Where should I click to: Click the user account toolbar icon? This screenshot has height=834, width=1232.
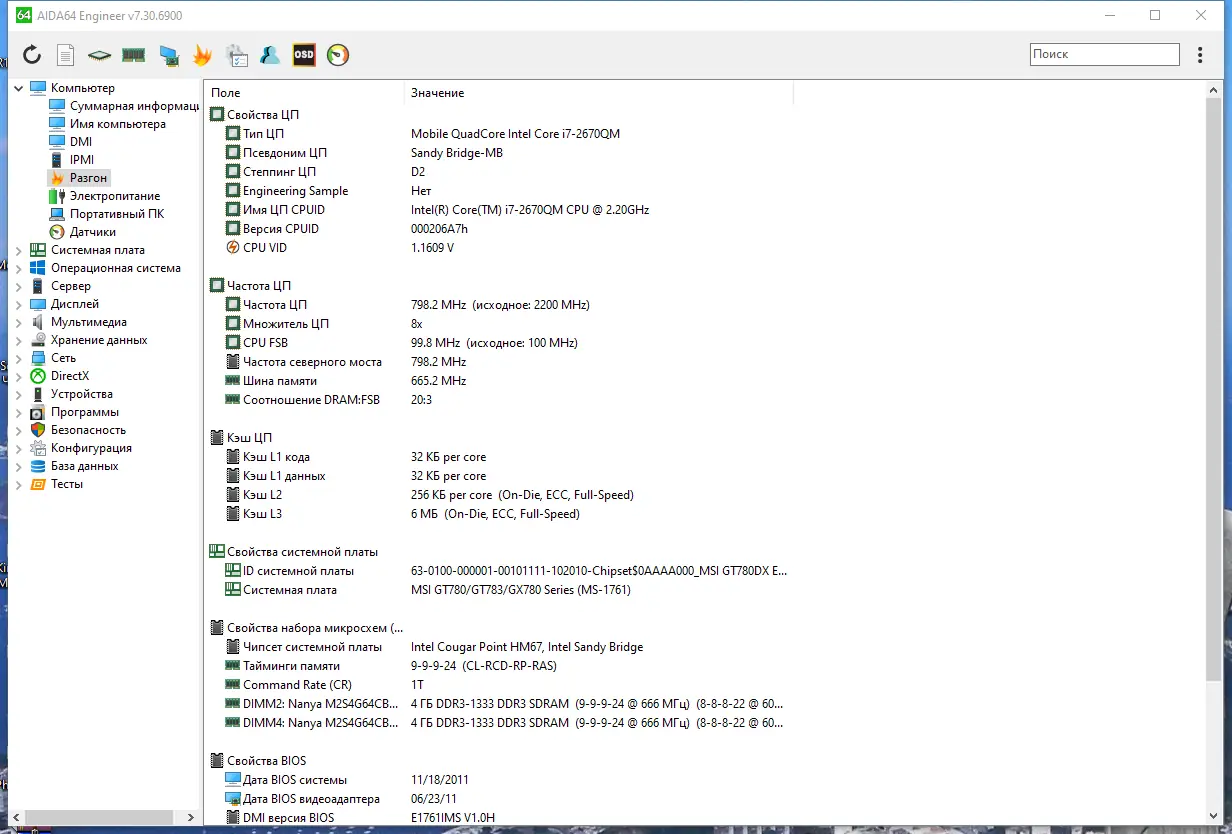coord(270,54)
